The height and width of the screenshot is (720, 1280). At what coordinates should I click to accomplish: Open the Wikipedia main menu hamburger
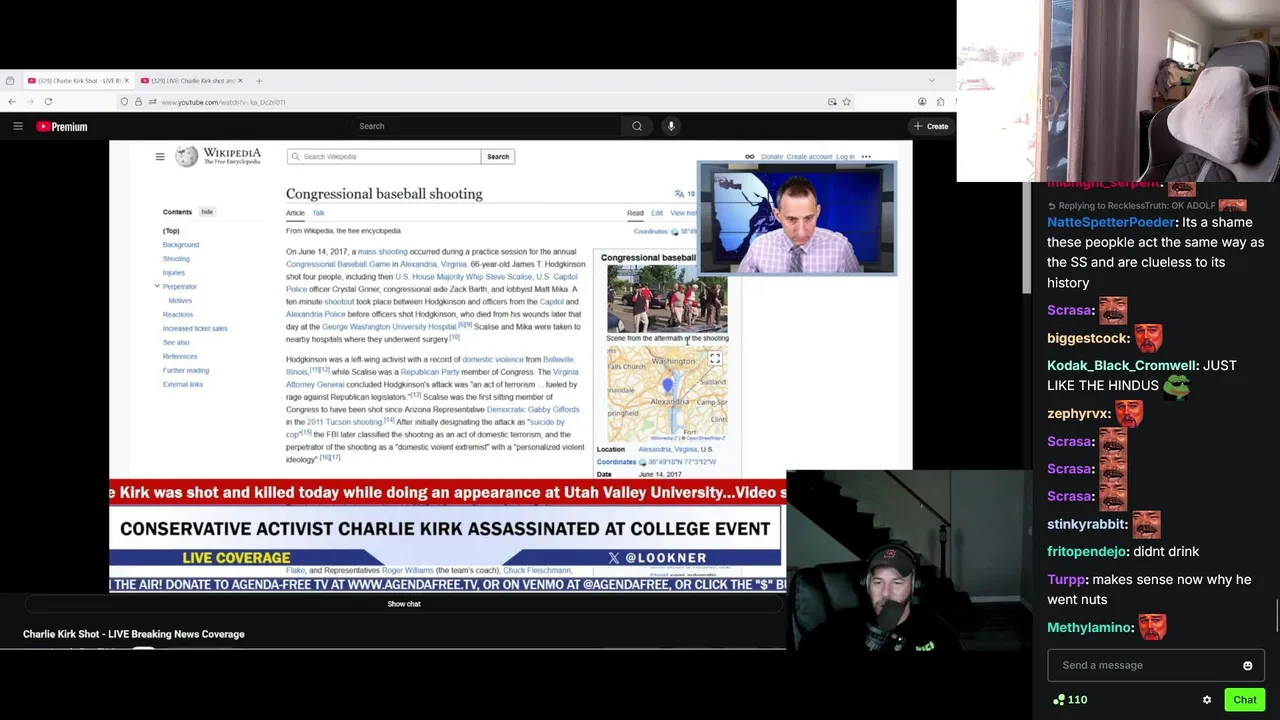click(160, 157)
